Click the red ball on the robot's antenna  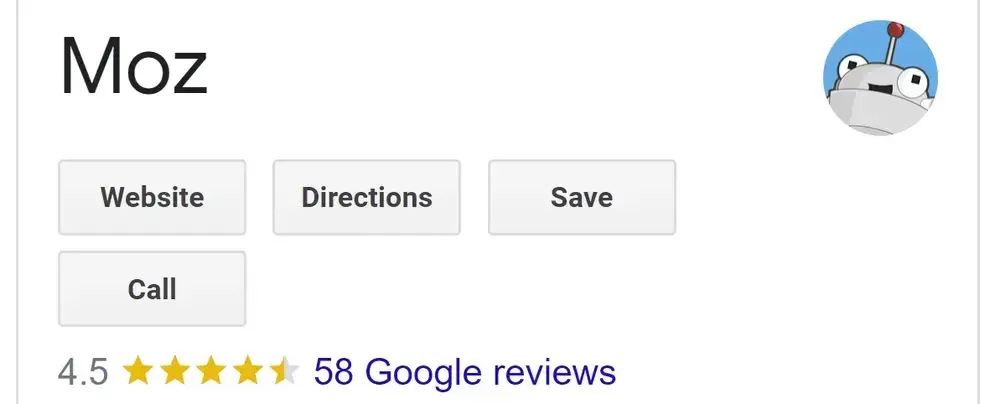tap(896, 29)
